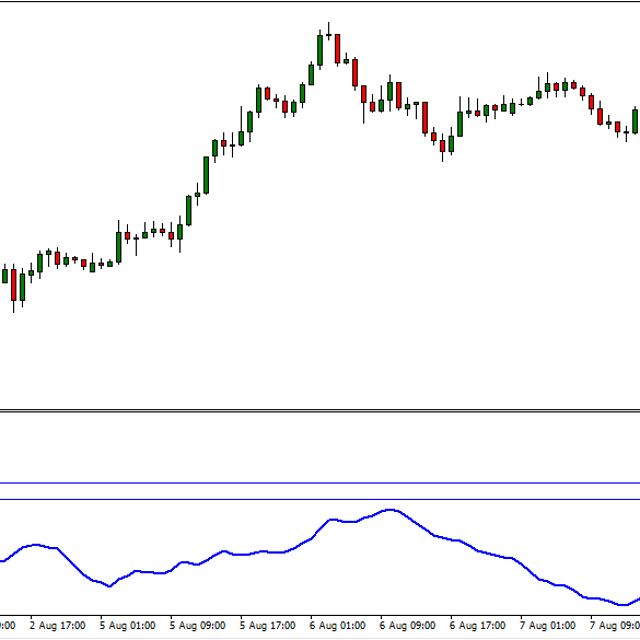Click the oscillator's first hump near 2 Aug 17:00

coord(36,545)
